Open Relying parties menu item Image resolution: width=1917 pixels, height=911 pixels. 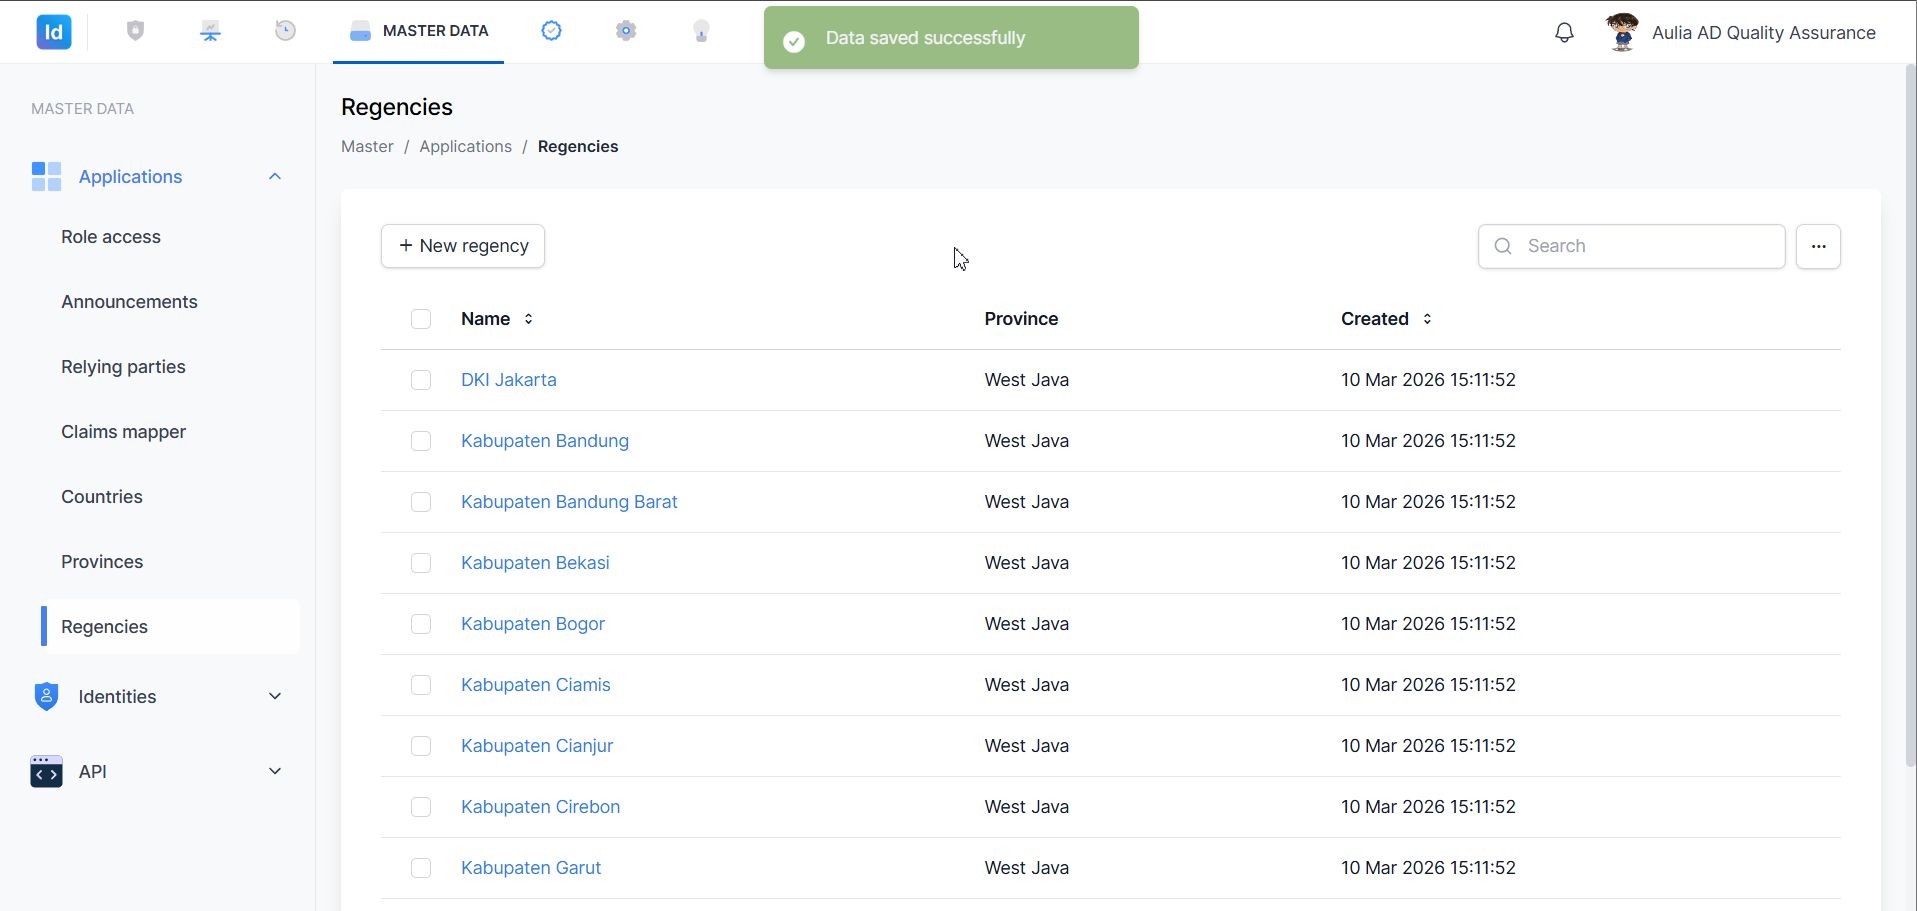123,367
